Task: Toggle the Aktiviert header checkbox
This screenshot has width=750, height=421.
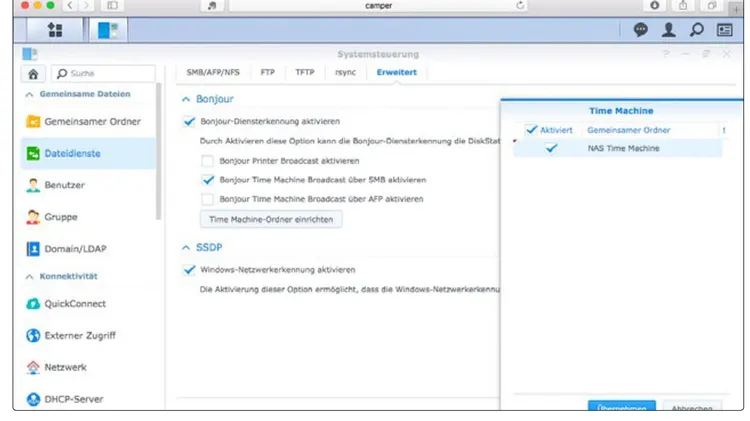Action: pos(531,130)
